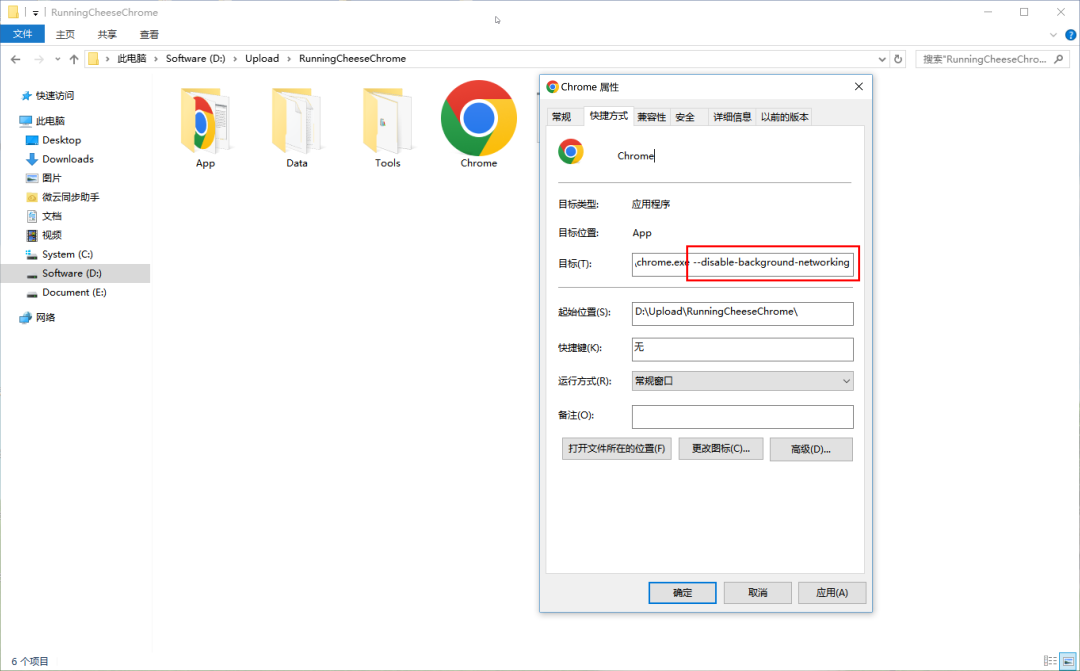This screenshot has width=1080, height=671.
Task: Select the Data folder icon
Action: pos(296,121)
